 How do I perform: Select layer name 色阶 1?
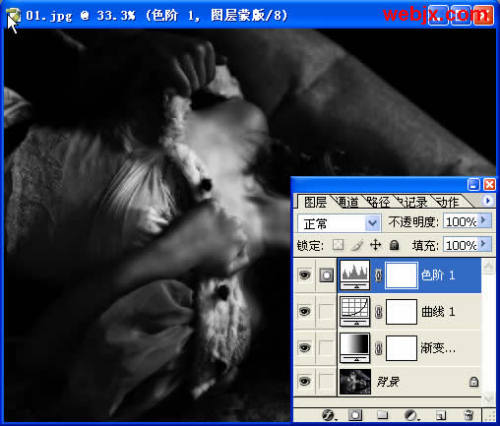[x=438, y=275]
